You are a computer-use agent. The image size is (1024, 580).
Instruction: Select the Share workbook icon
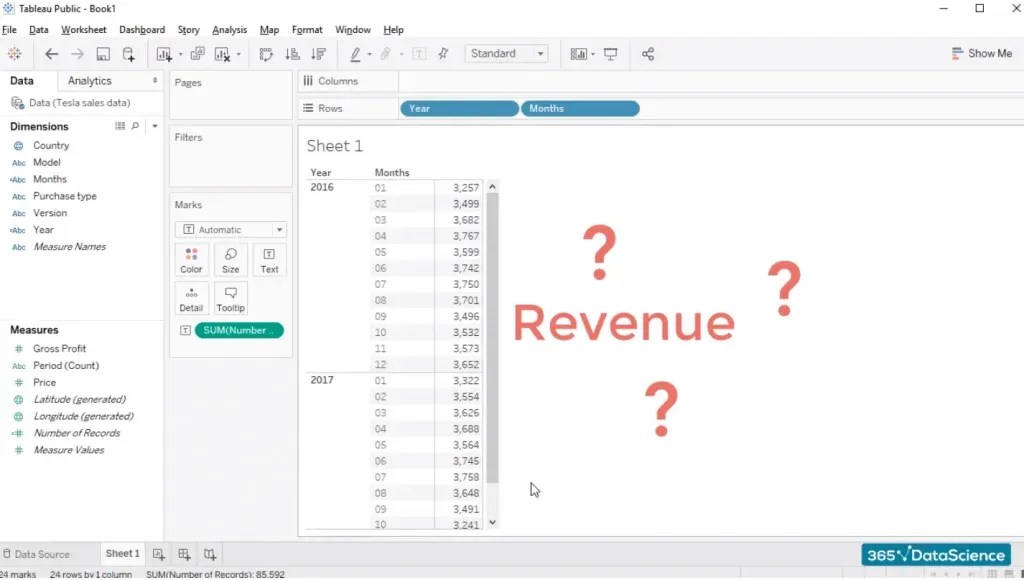(x=648, y=54)
